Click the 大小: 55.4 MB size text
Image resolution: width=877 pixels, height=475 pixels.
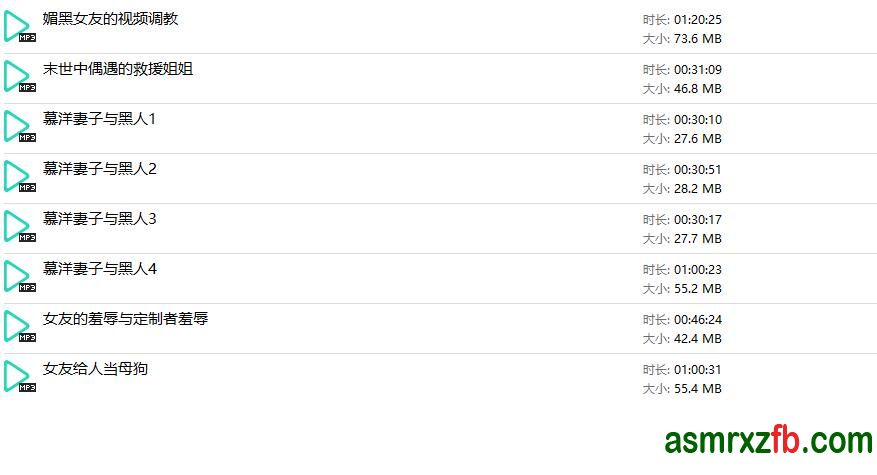682,389
